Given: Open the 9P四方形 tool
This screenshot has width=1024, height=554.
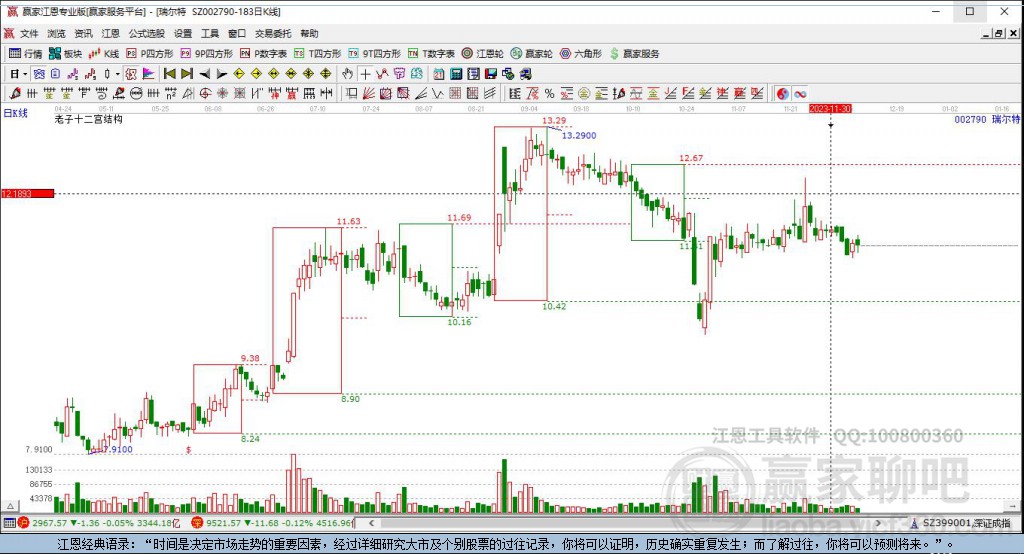Looking at the screenshot, I should (x=207, y=54).
